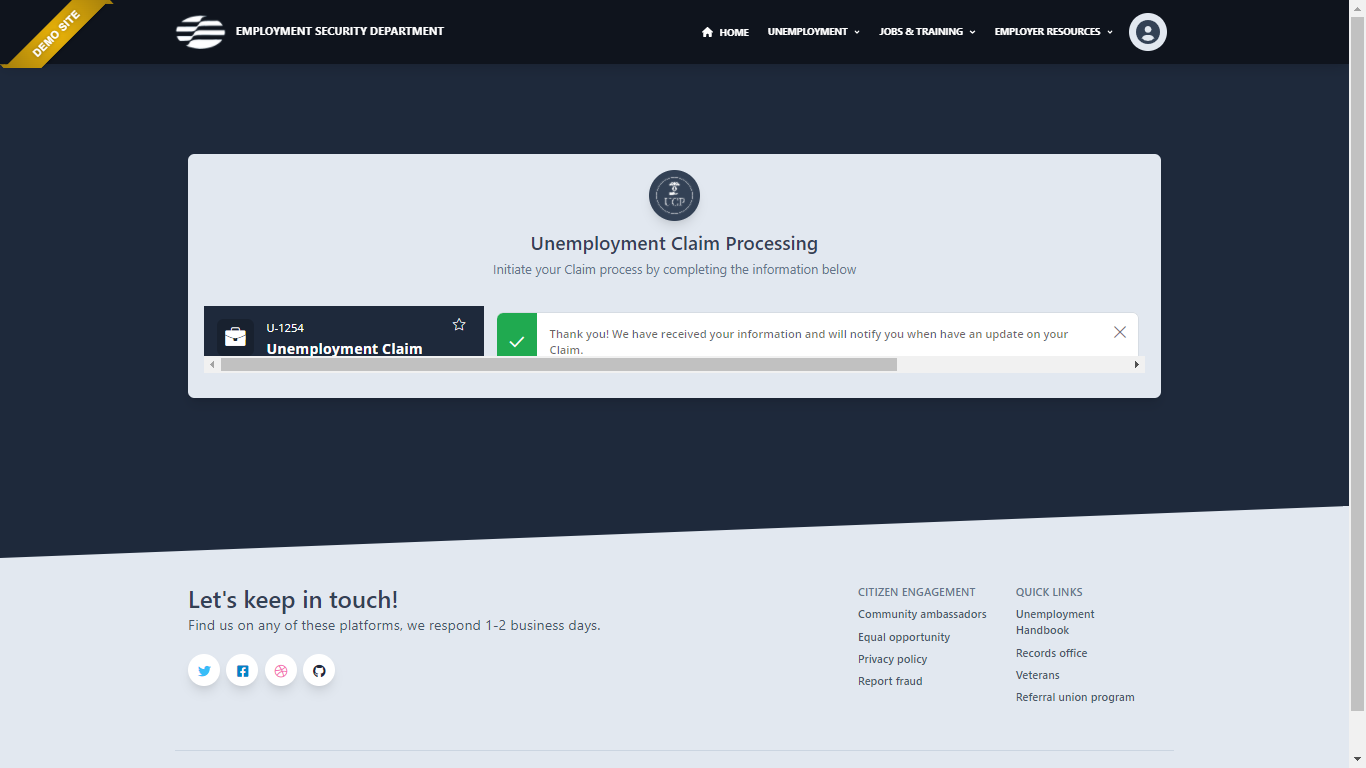This screenshot has width=1366, height=768.
Task: Click the Report fraud link
Action: (x=890, y=680)
